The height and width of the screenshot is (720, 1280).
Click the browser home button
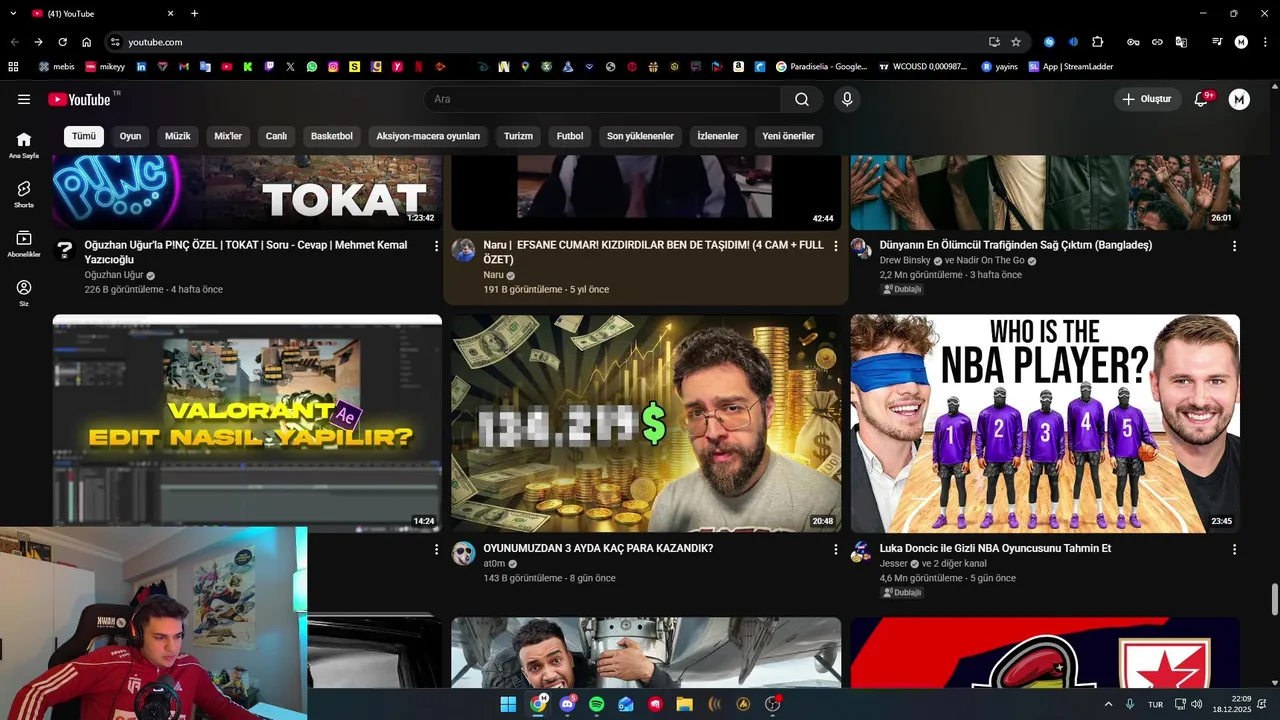[87, 42]
